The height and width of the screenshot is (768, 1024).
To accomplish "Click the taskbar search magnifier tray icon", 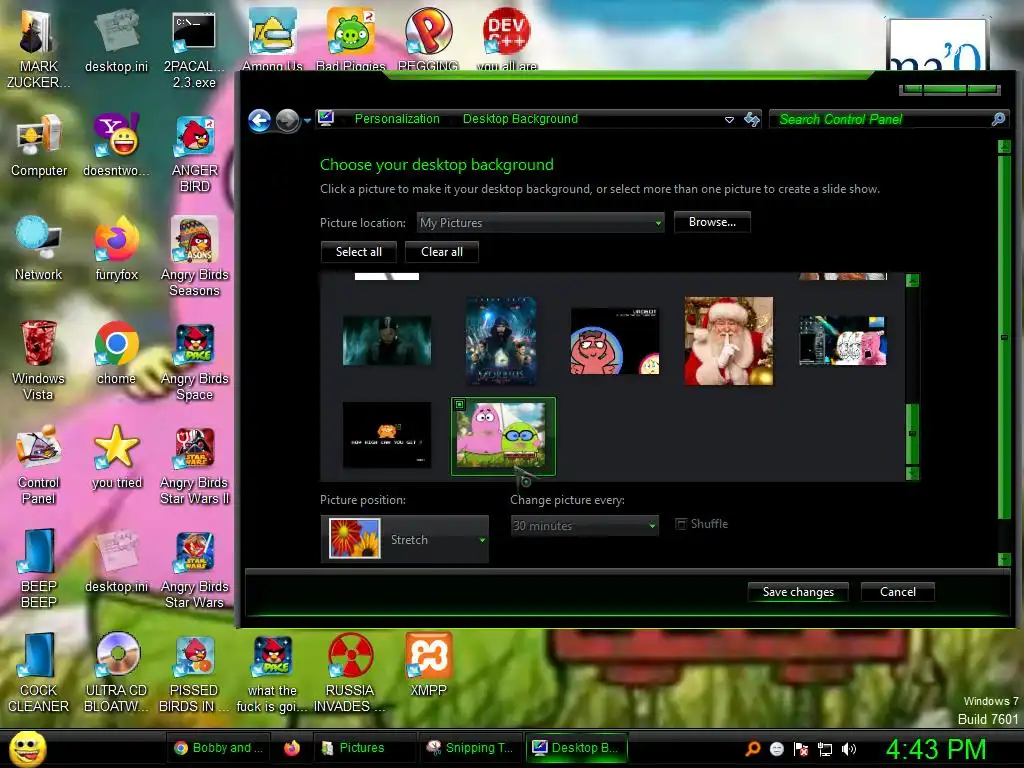I will [753, 748].
